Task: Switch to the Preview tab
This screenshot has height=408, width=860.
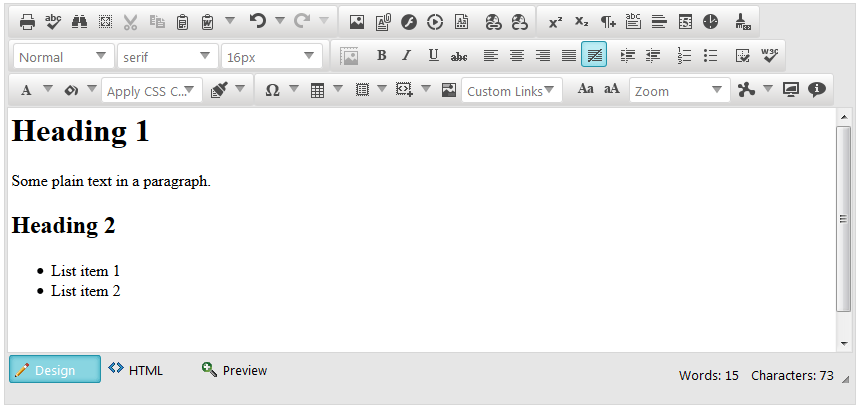Action: 235,370
